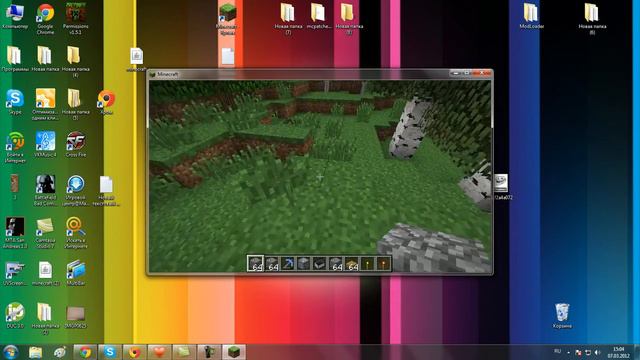This screenshot has height=360, width=640.
Task: Open the Новая папка (8) folder
Action: (x=349, y=19)
